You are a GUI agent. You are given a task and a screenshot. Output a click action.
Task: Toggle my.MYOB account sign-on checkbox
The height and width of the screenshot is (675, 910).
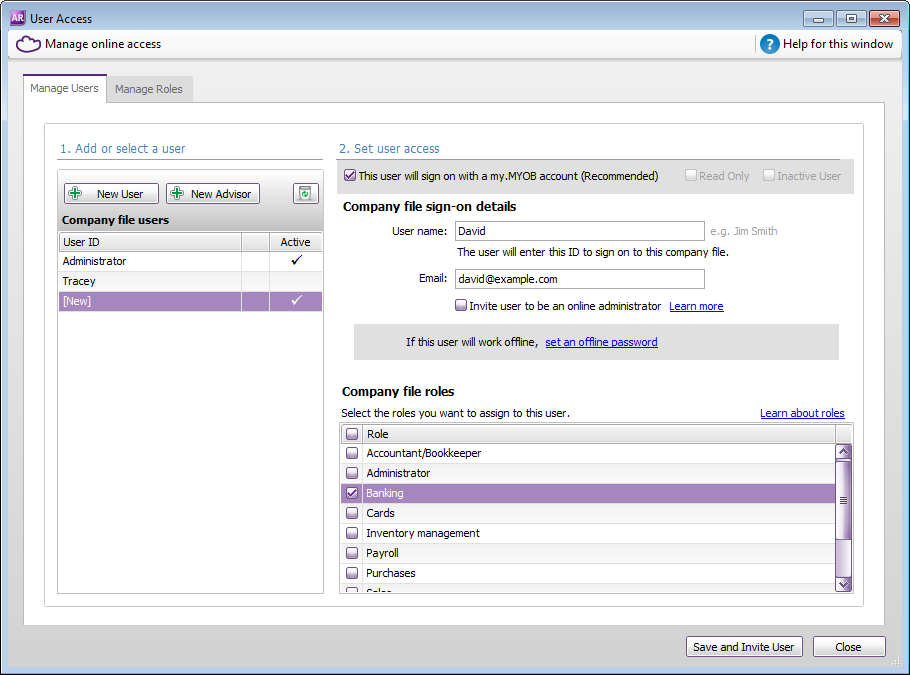point(350,176)
